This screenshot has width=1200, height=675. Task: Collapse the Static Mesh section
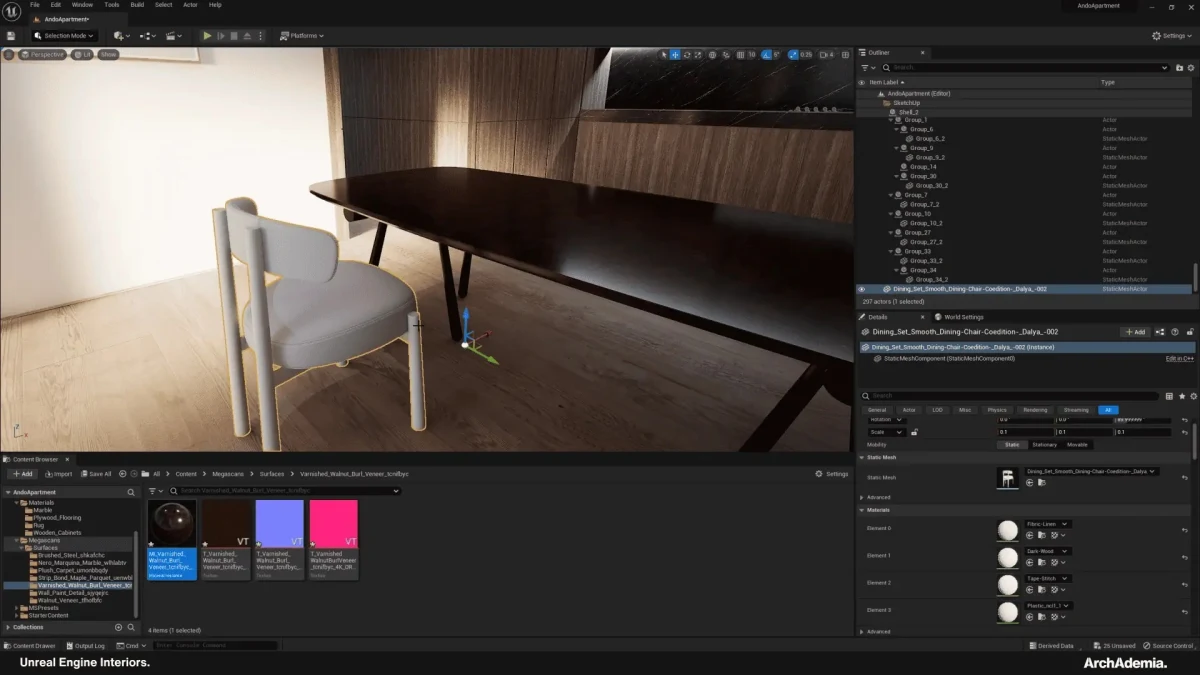point(862,457)
